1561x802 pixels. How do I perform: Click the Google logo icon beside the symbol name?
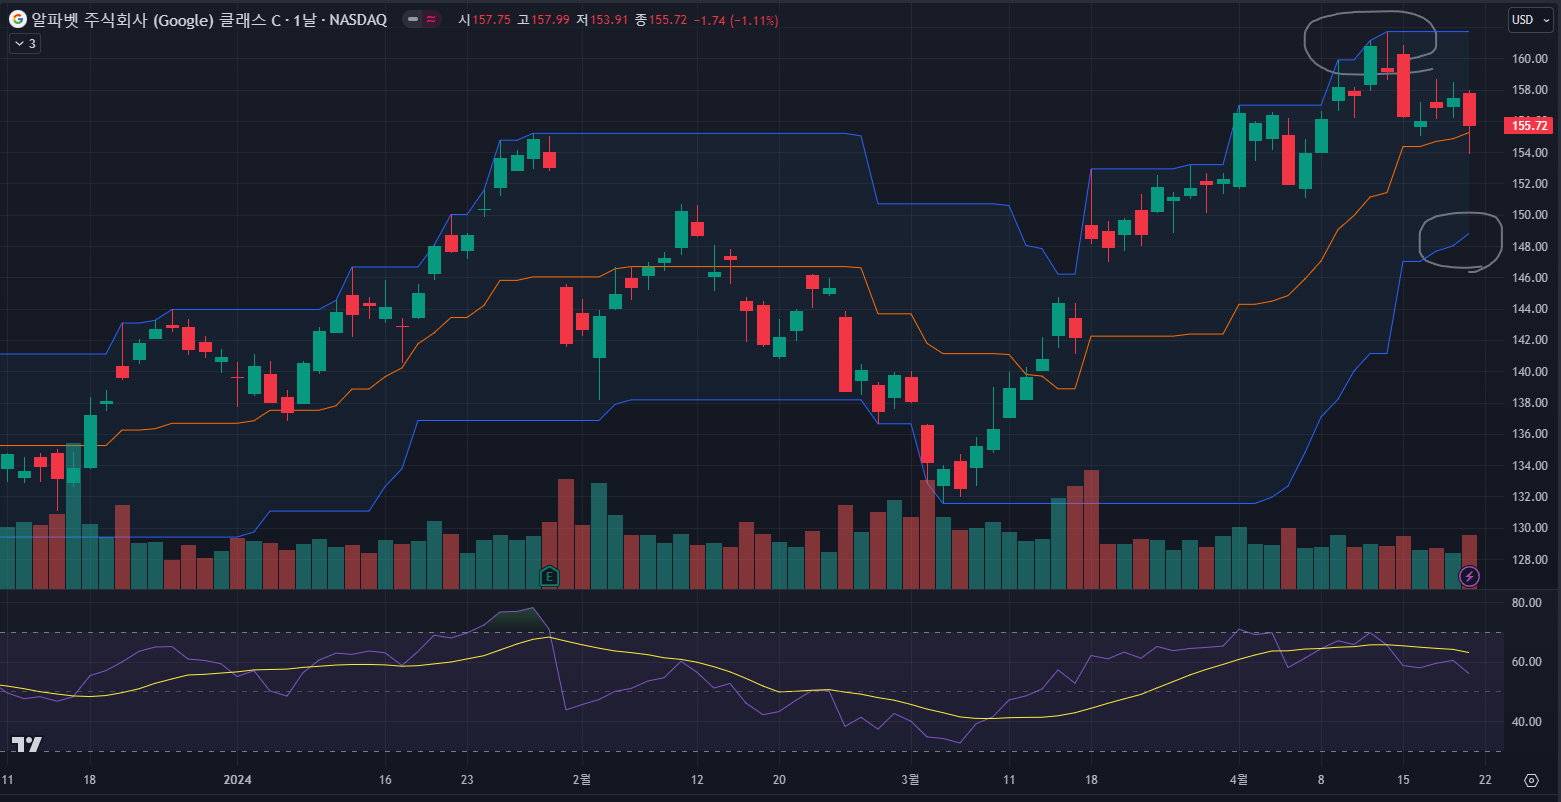click(x=18, y=19)
